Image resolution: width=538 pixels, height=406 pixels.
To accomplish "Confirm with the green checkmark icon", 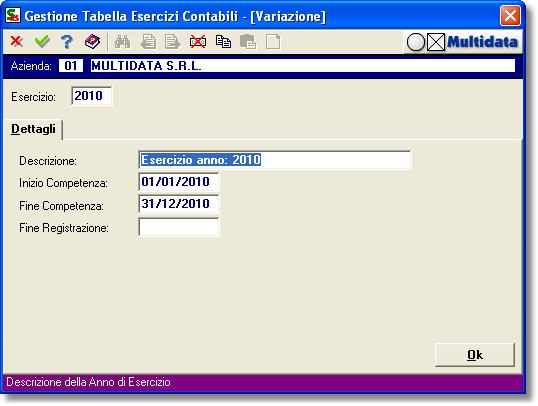I will [42, 42].
